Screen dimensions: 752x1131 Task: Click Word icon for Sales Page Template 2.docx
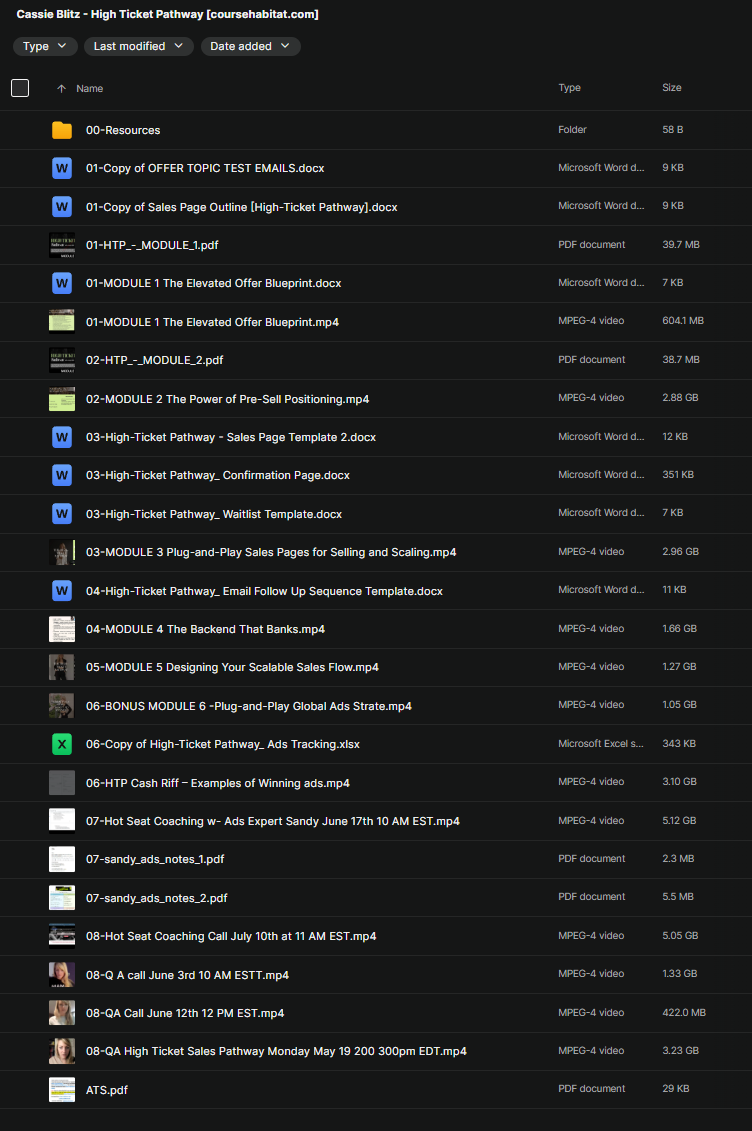click(x=62, y=437)
